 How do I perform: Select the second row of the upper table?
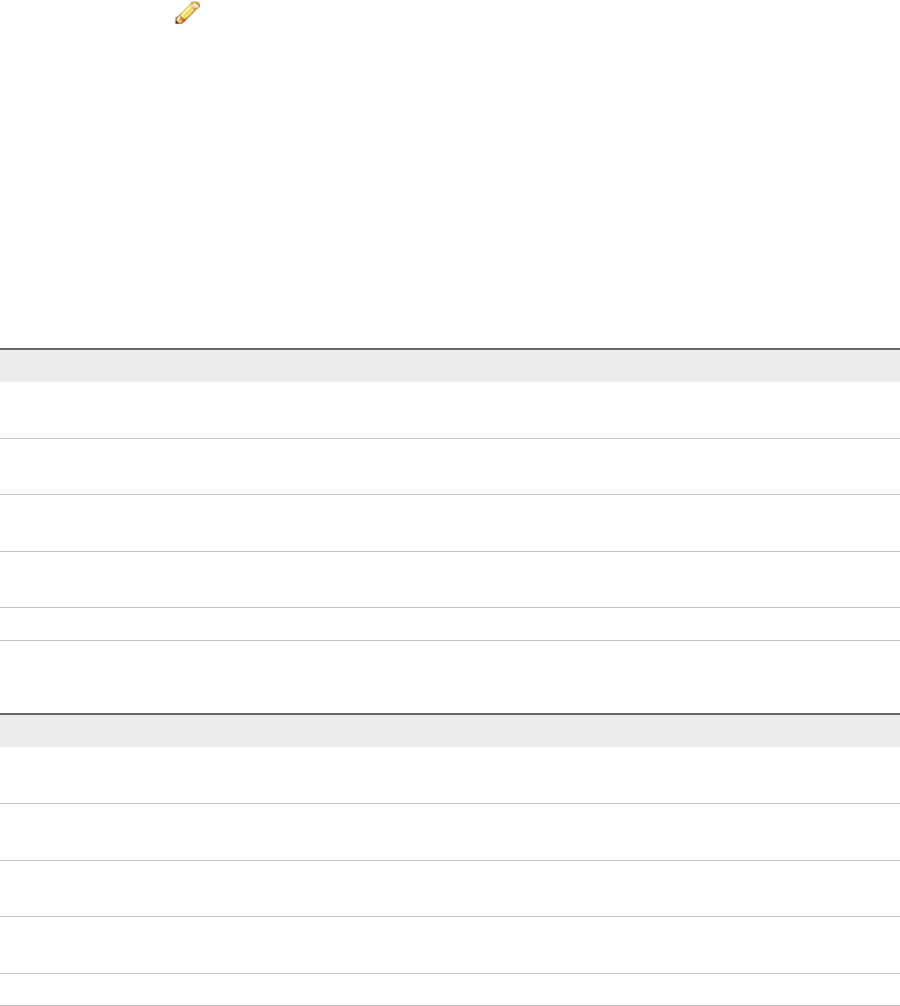point(450,466)
